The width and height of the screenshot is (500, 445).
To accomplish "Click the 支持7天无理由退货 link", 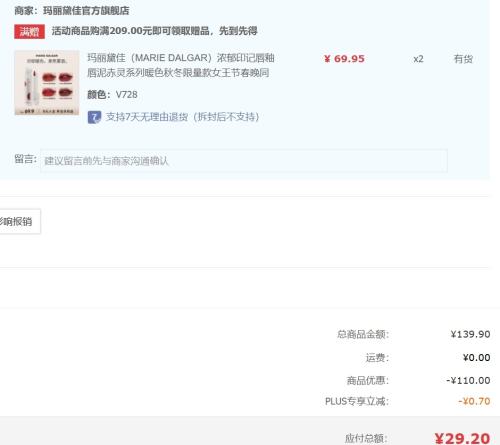I will pyautogui.click(x=182, y=117).
